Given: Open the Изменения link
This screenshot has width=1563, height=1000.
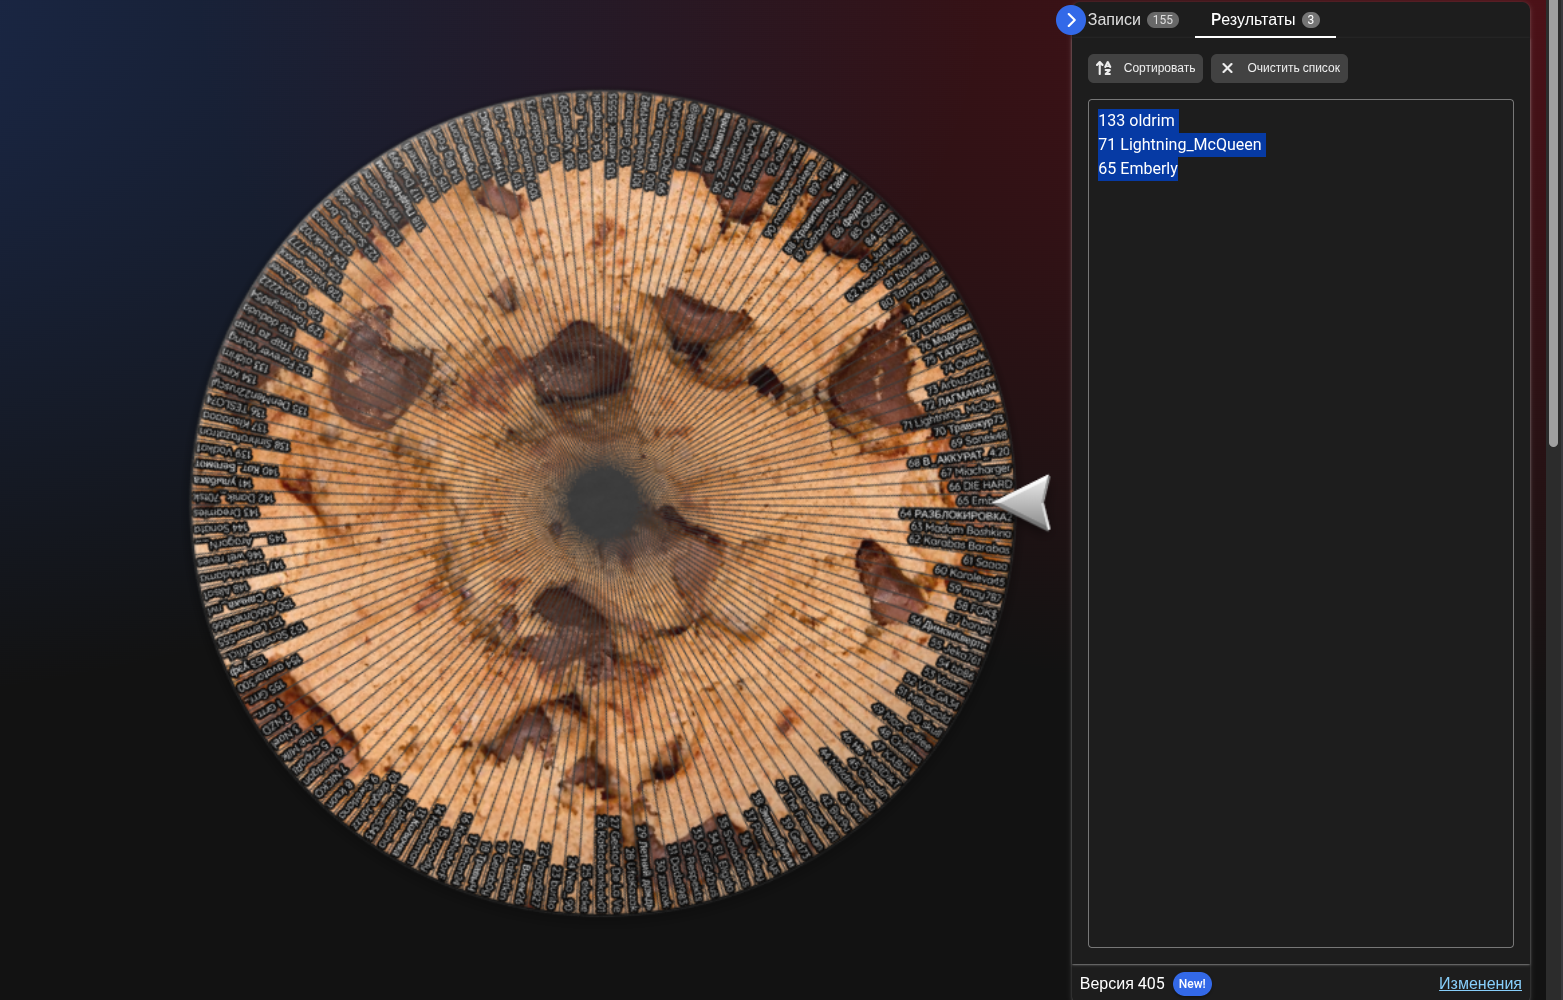Looking at the screenshot, I should [1479, 983].
